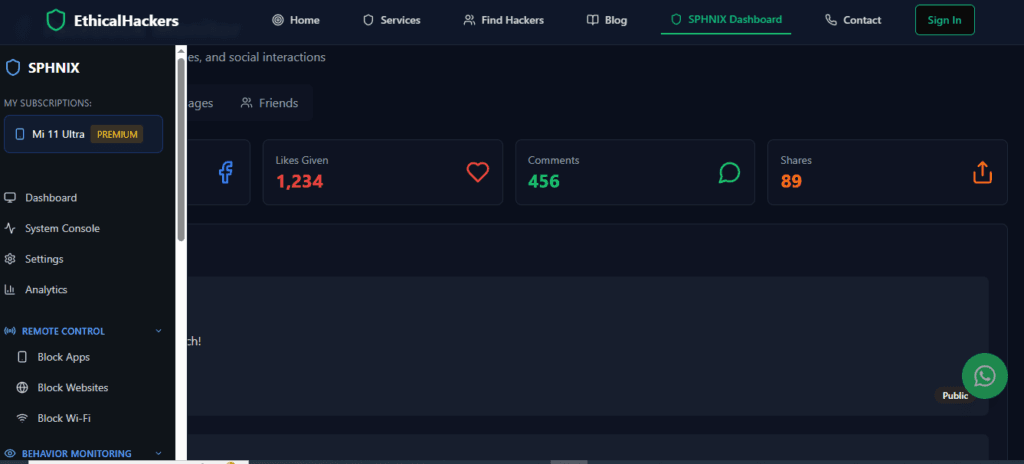Open Block Apps under Remote Control

point(89,357)
